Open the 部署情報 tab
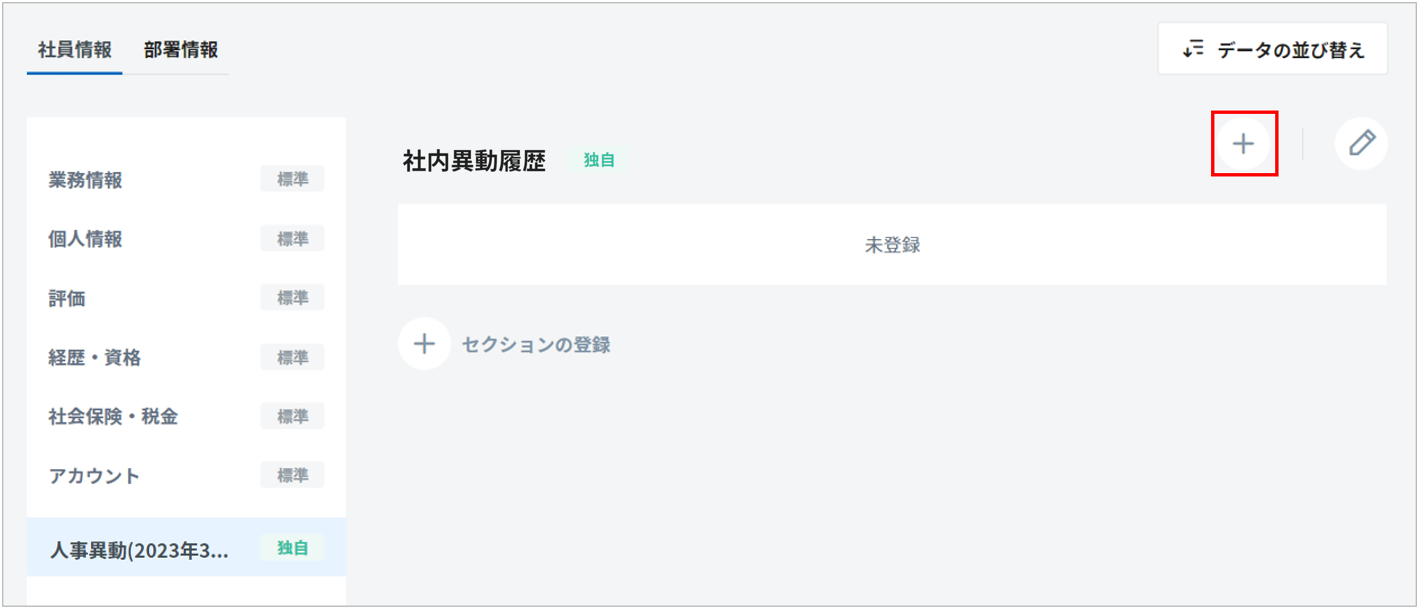Viewport: 1419px width, 610px height. click(180, 49)
